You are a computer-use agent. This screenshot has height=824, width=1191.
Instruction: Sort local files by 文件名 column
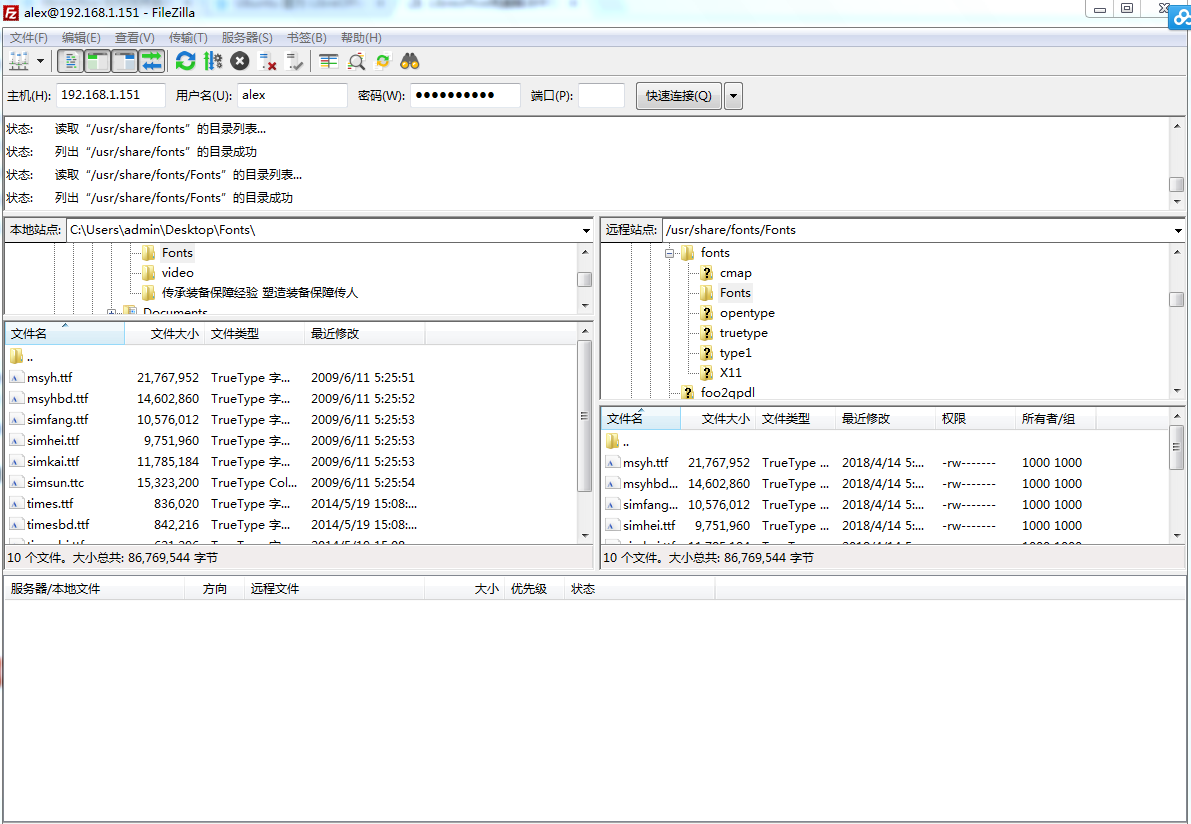click(65, 333)
